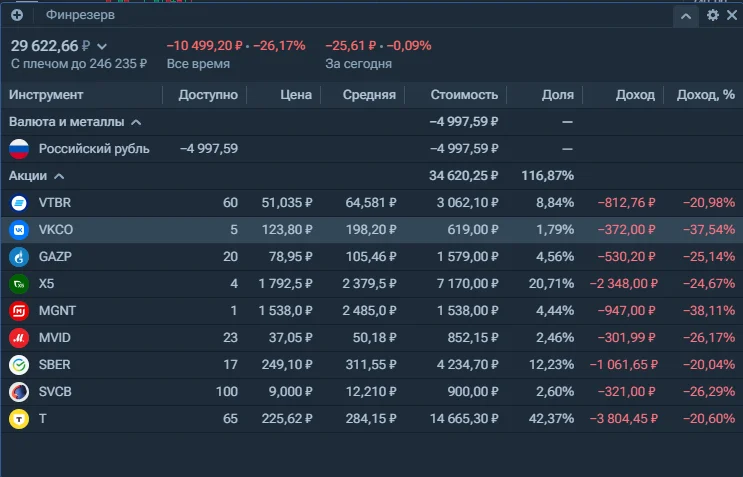The image size is (743, 477).
Task: Click the SBER return −20,04%
Action: [709, 365]
